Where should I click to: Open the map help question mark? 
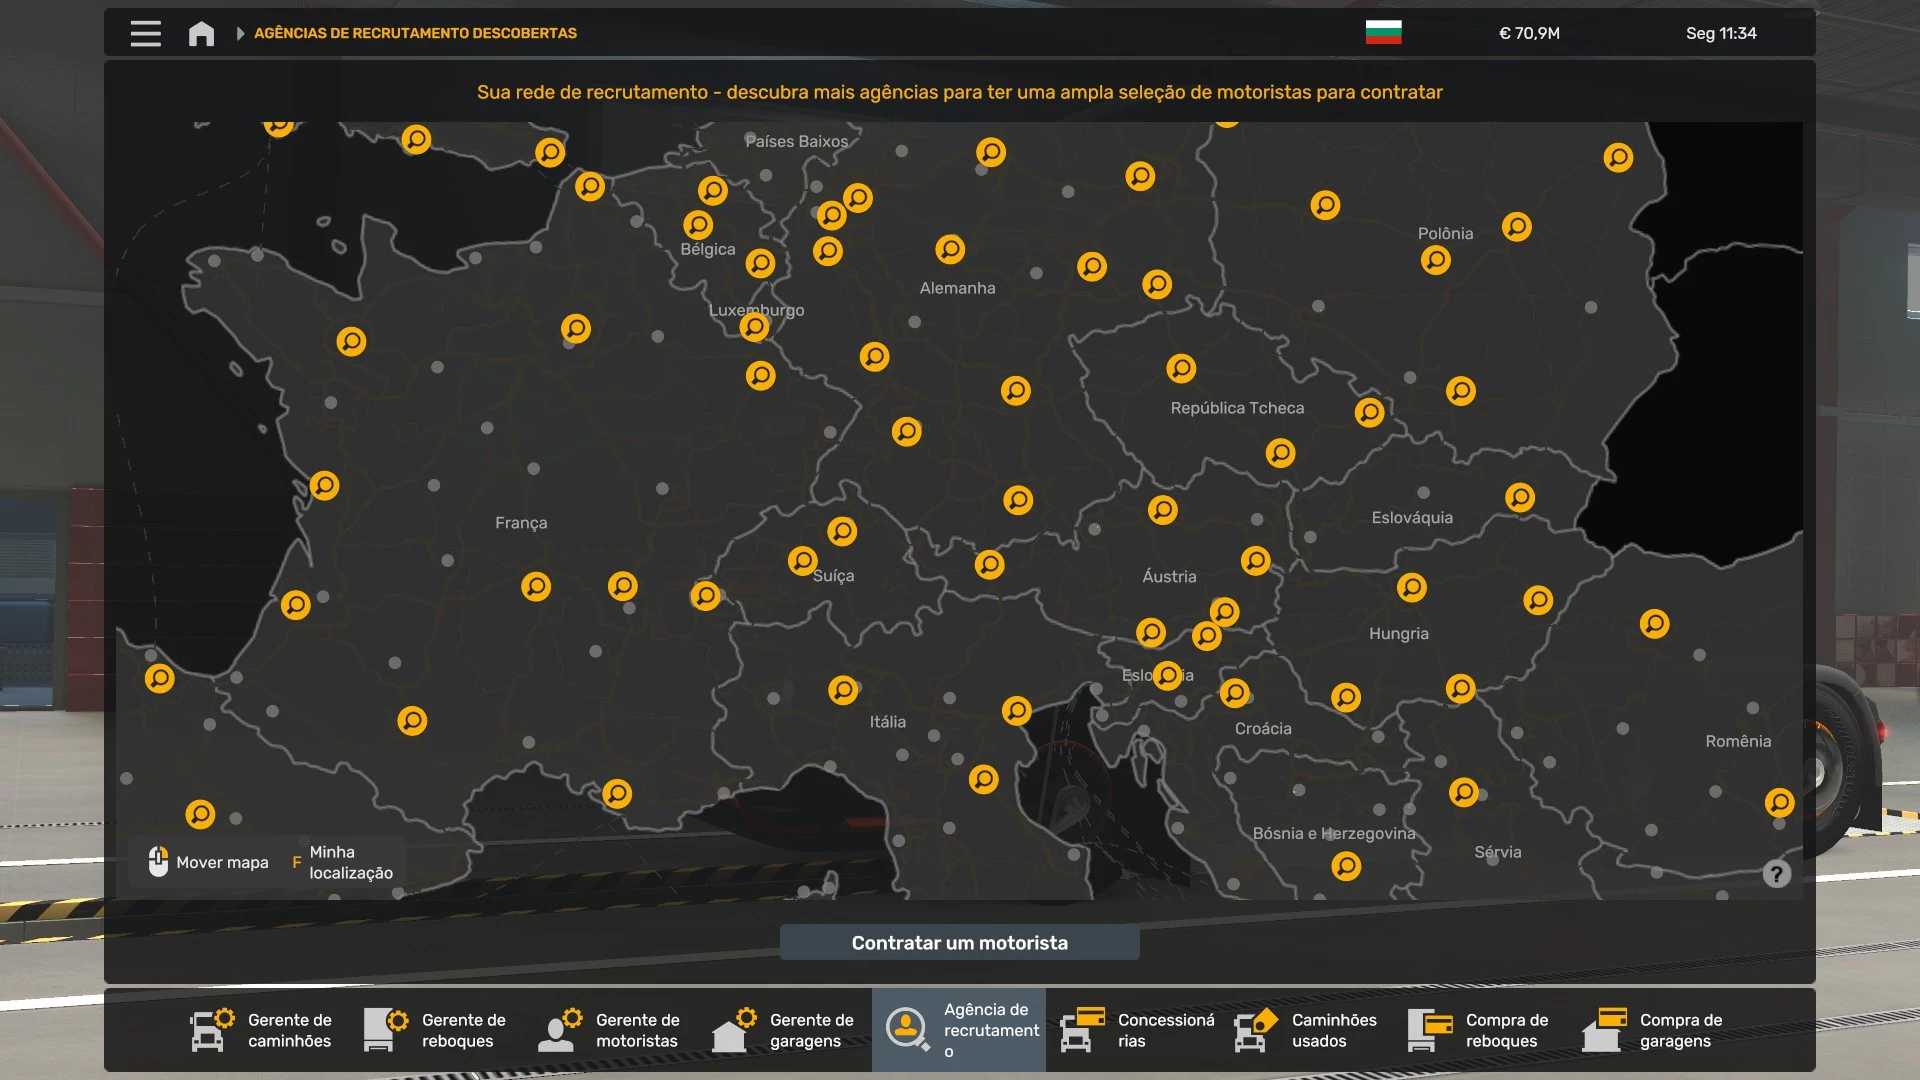[1776, 874]
